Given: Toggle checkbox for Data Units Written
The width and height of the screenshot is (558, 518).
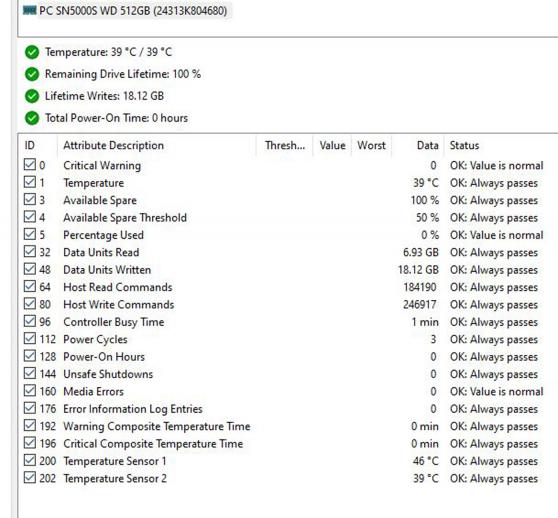Looking at the screenshot, I should [30, 269].
